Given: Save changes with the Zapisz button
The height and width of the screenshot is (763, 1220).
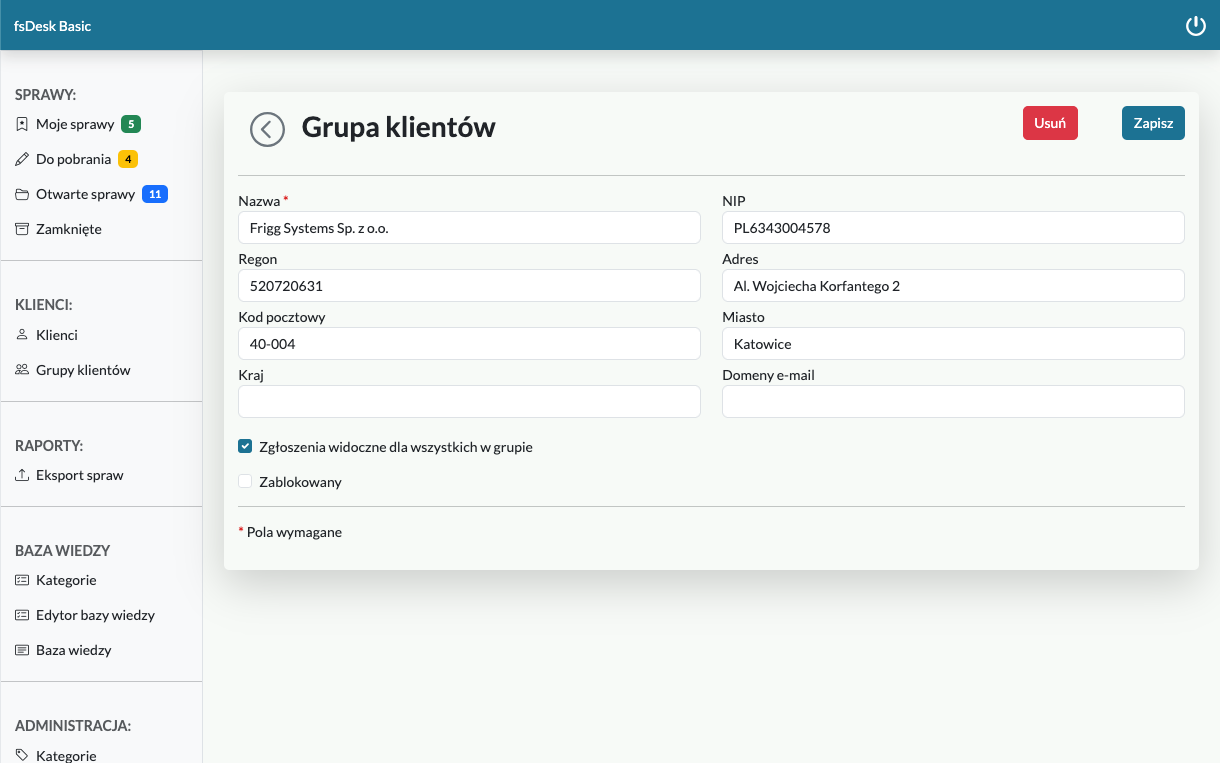Looking at the screenshot, I should pos(1152,123).
